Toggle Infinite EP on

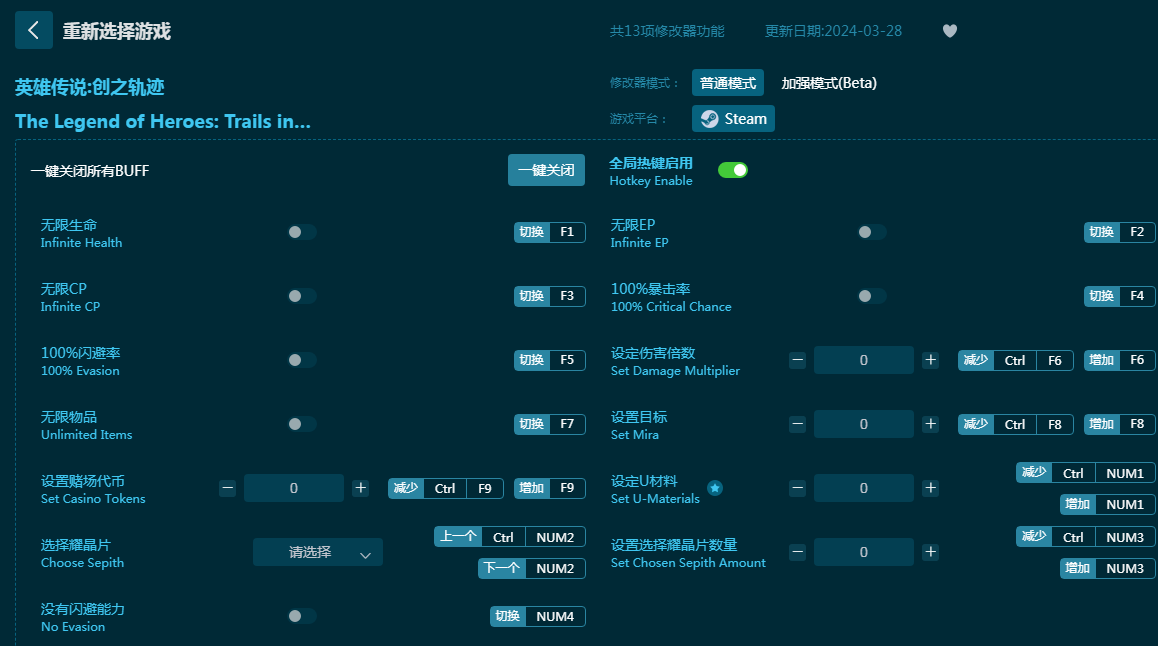pyautogui.click(x=871, y=232)
